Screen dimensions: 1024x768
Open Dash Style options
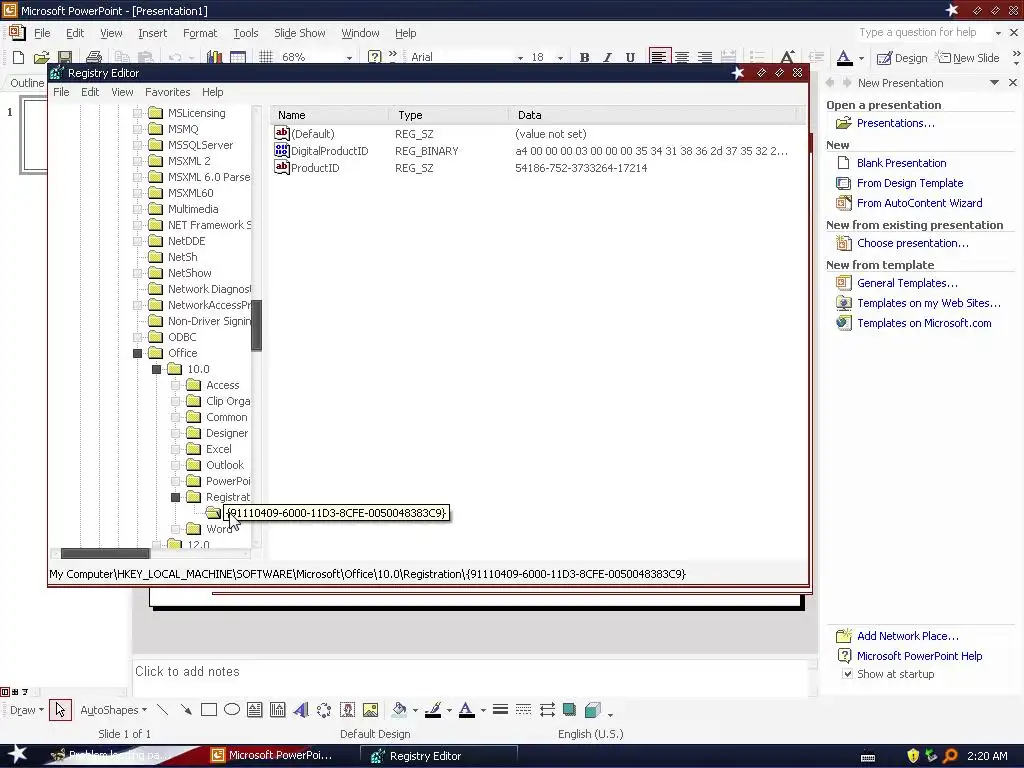[x=523, y=710]
